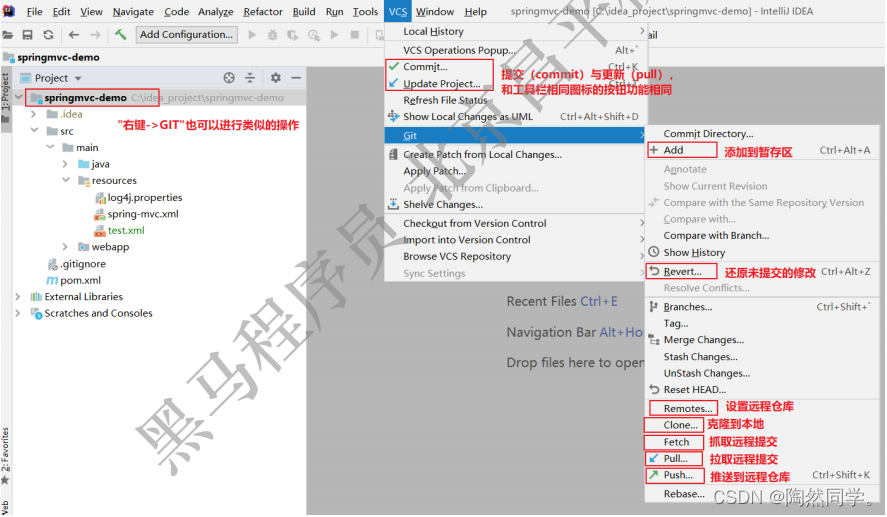Screen dimensions: 887x517
Task: Expand Scratches and Consoles node
Action: click(18, 313)
